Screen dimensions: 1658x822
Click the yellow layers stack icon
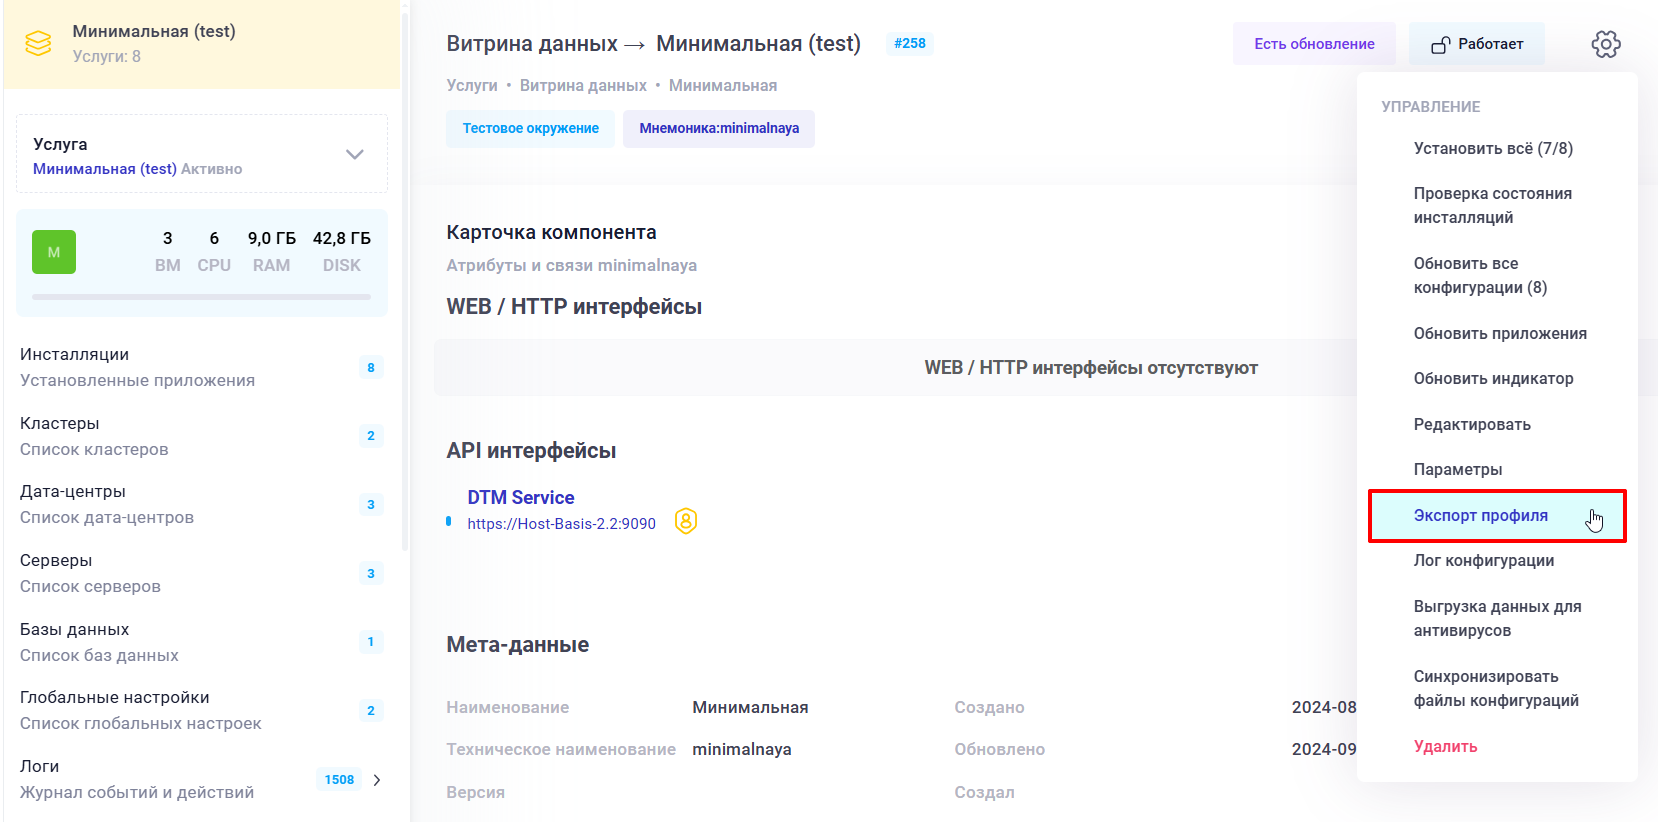pos(38,44)
